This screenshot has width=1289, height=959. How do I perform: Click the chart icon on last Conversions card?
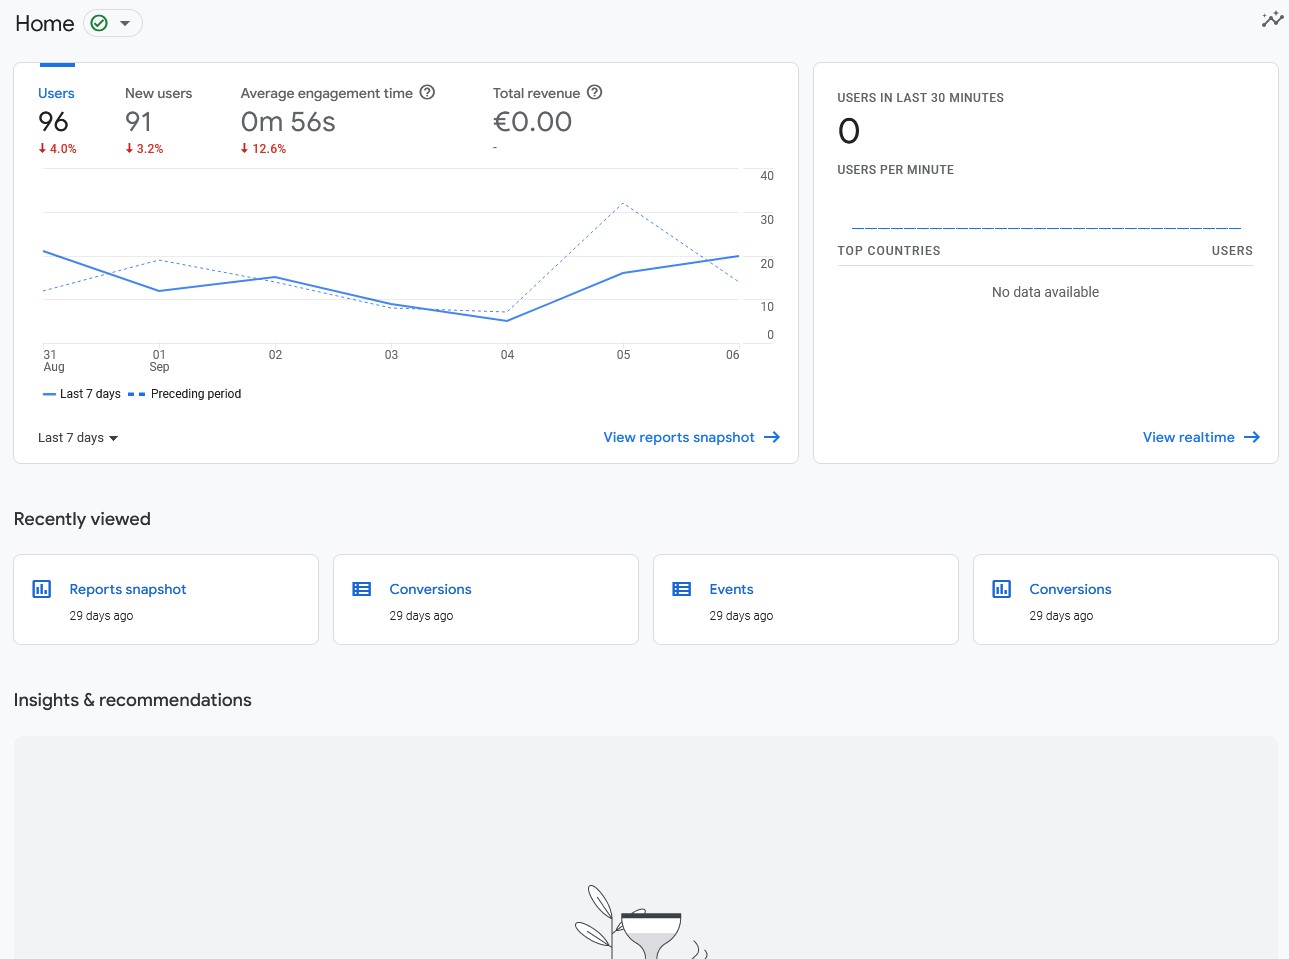point(1002,589)
